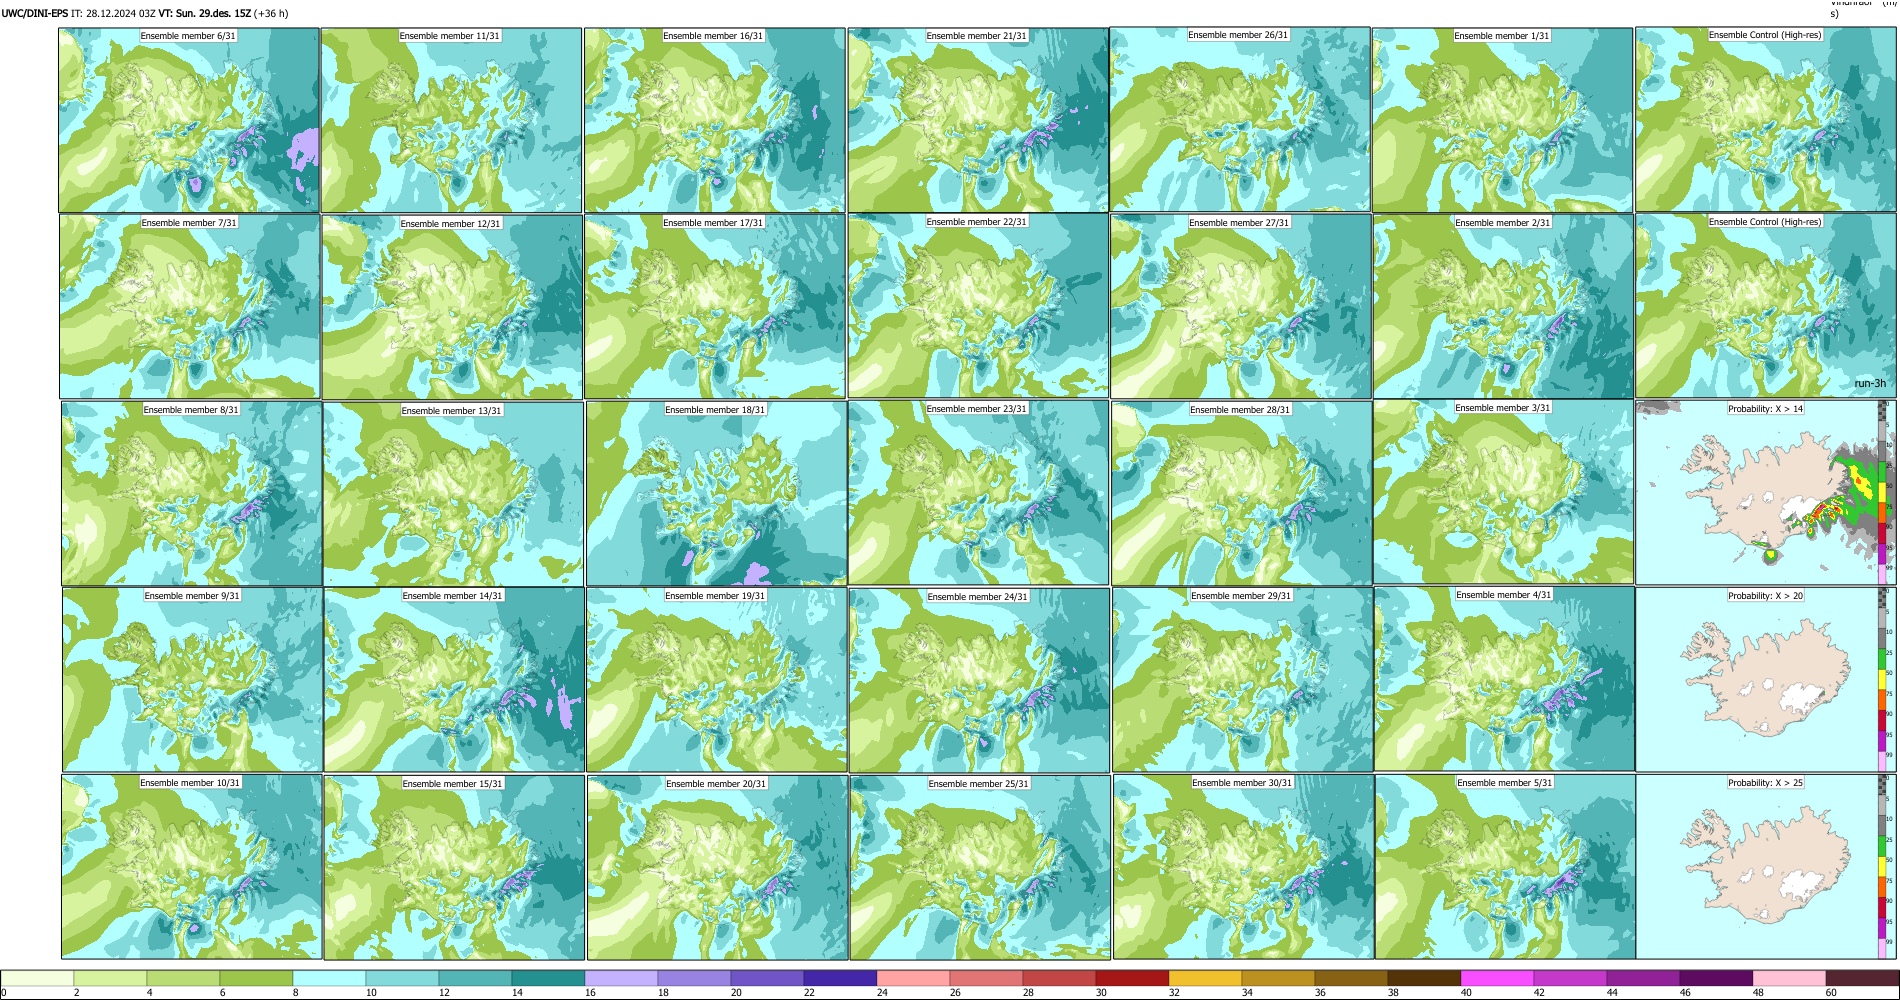Pick the 6–8 green legend swatch

(x=256, y=978)
